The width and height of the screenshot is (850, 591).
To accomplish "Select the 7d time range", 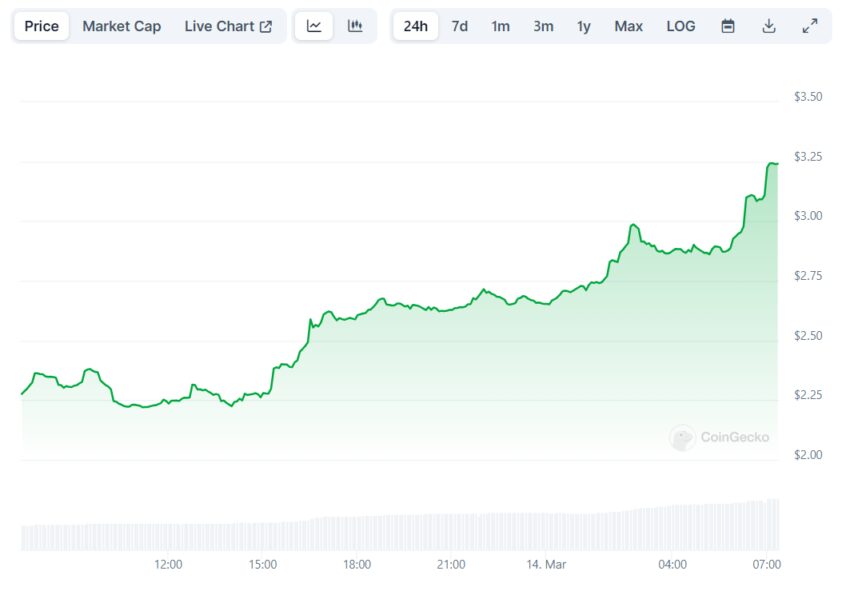I will pos(459,26).
